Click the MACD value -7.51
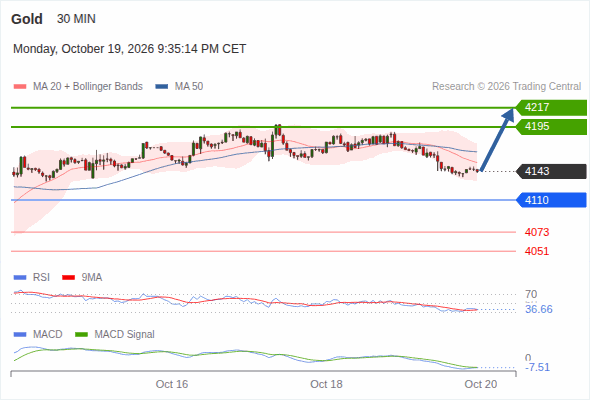The width and height of the screenshot is (590, 400). click(x=537, y=367)
